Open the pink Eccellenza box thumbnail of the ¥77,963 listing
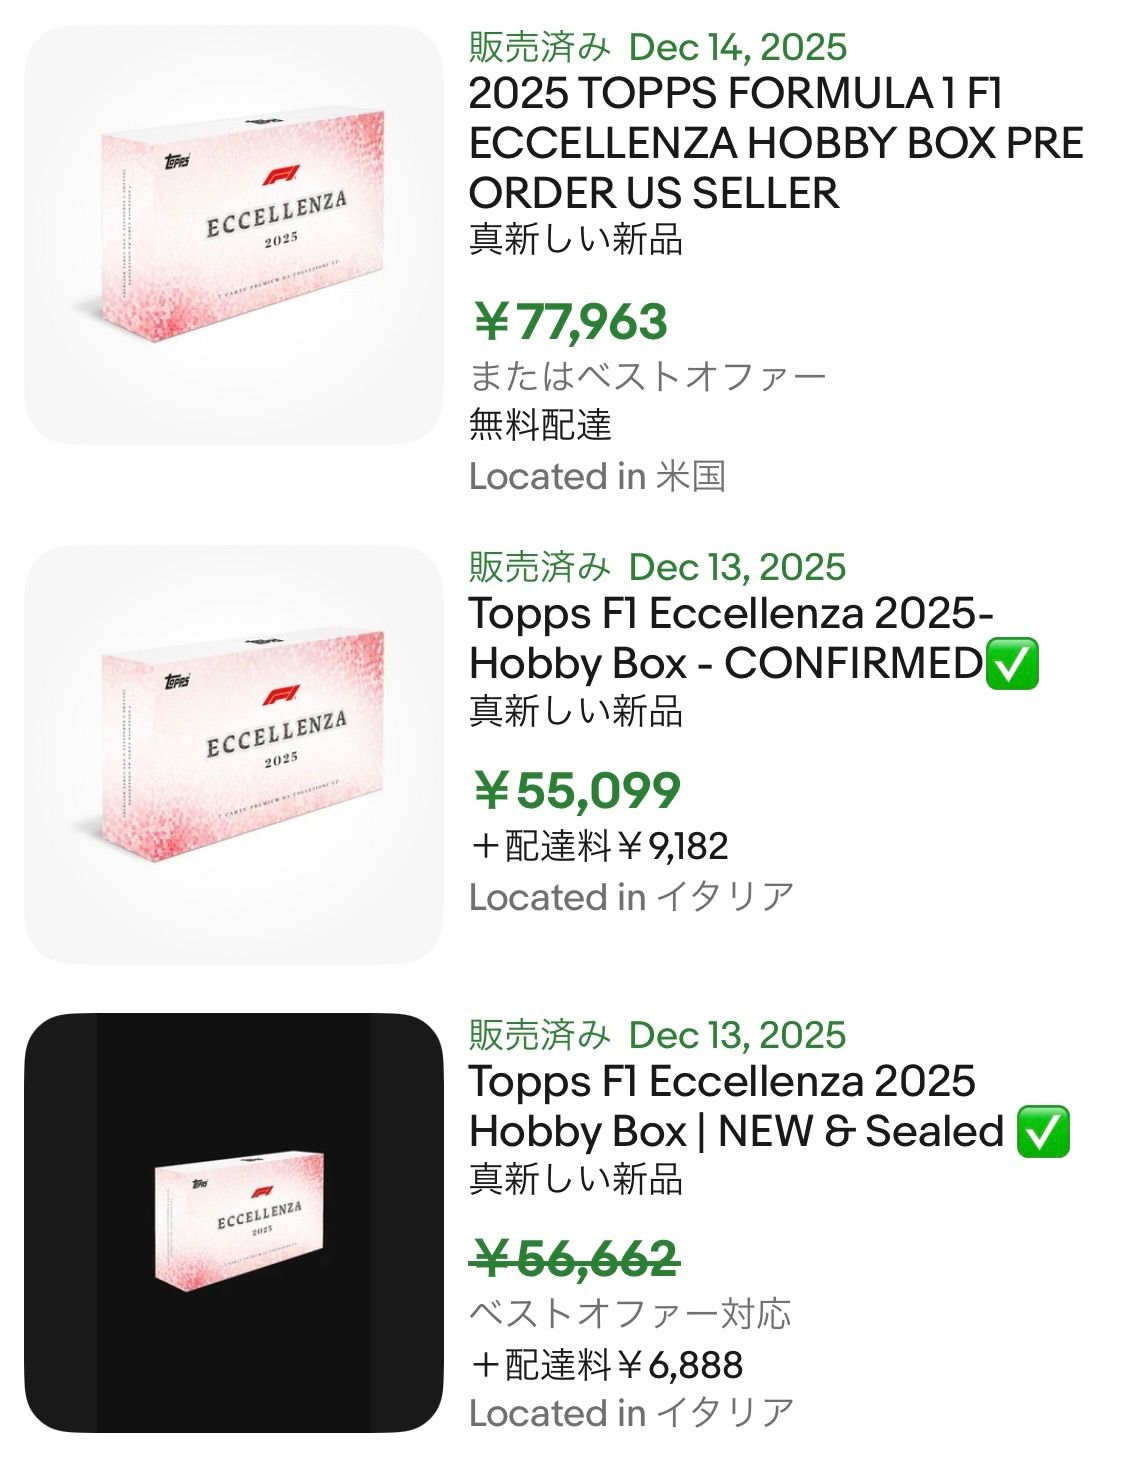This screenshot has height=1478, width=1125. click(x=233, y=235)
